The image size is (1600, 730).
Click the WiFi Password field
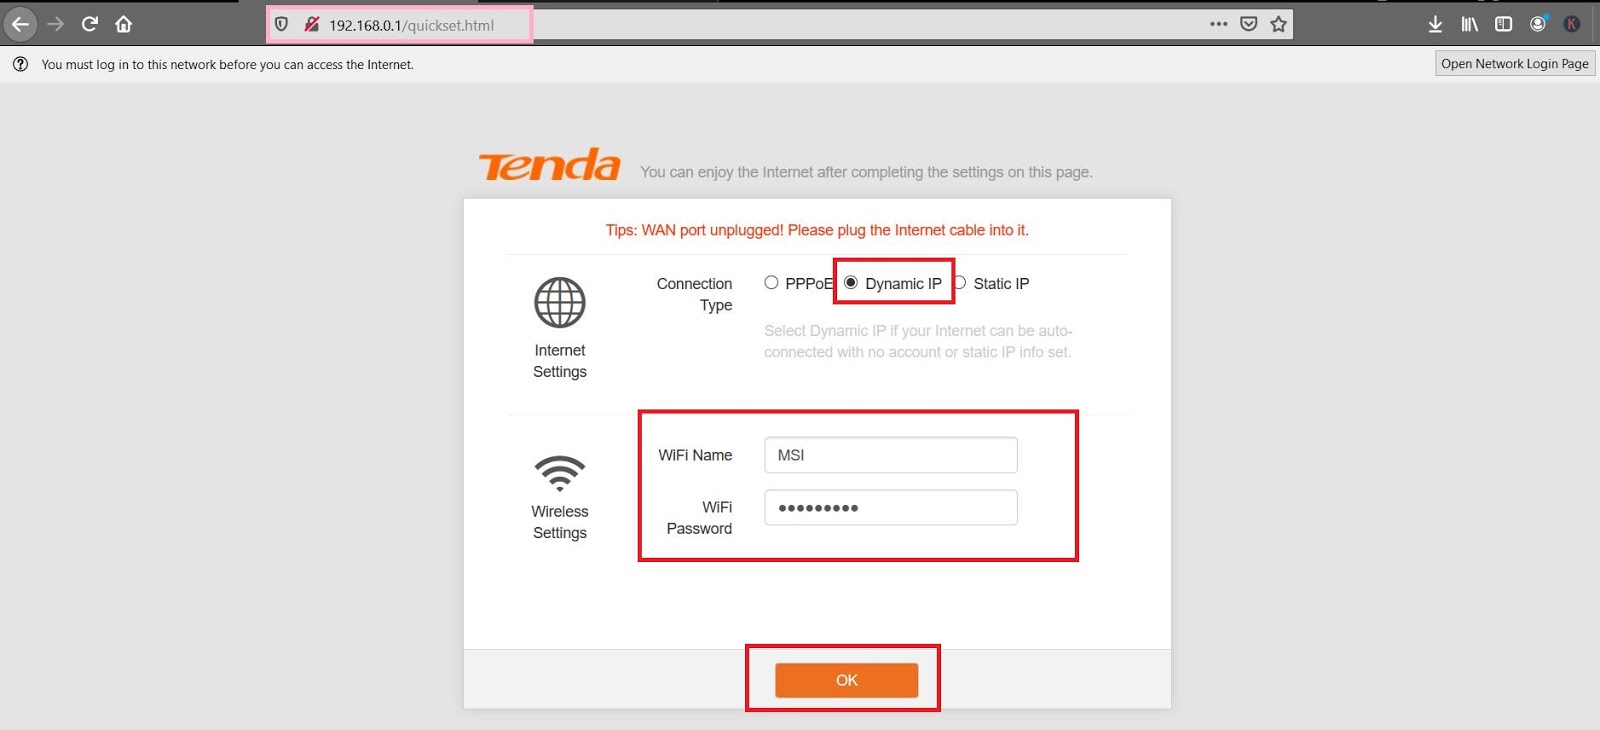tap(891, 508)
